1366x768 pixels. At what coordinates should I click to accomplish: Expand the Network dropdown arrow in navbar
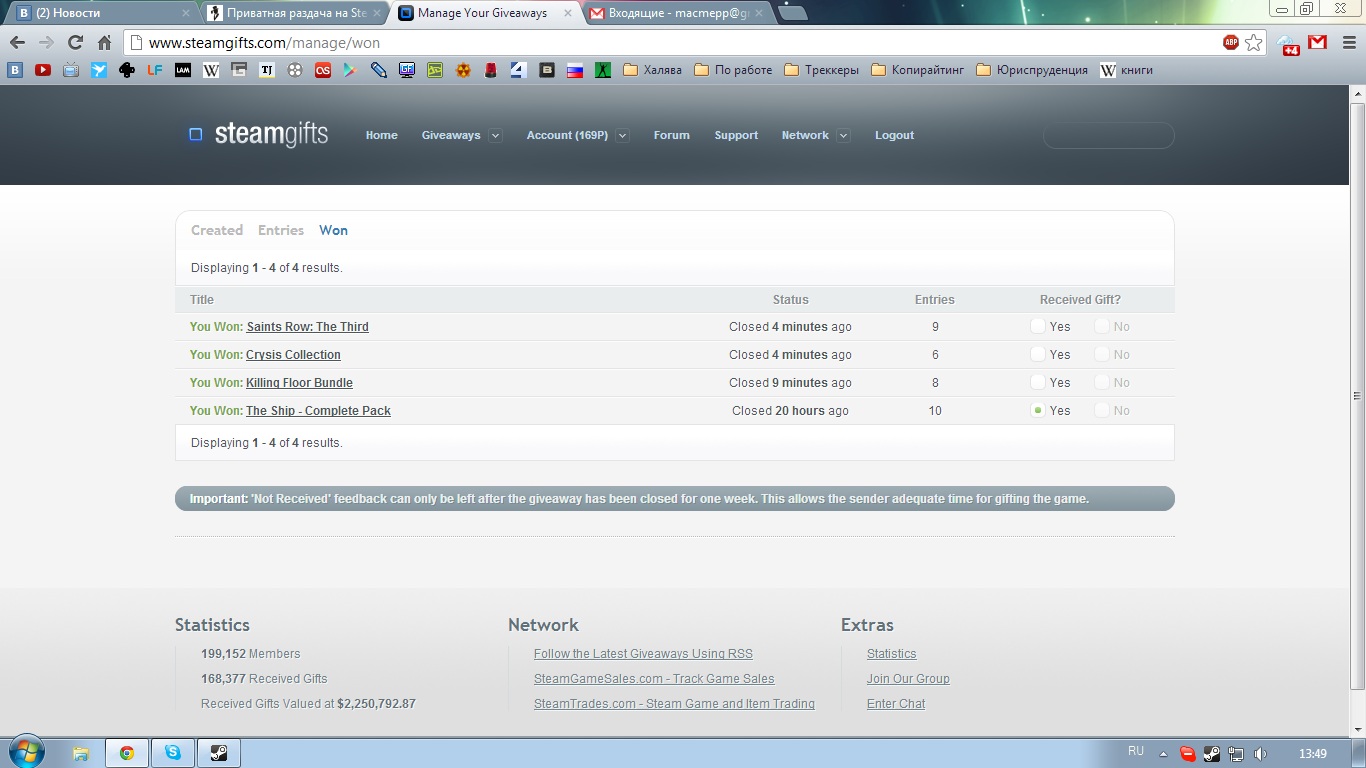[843, 136]
